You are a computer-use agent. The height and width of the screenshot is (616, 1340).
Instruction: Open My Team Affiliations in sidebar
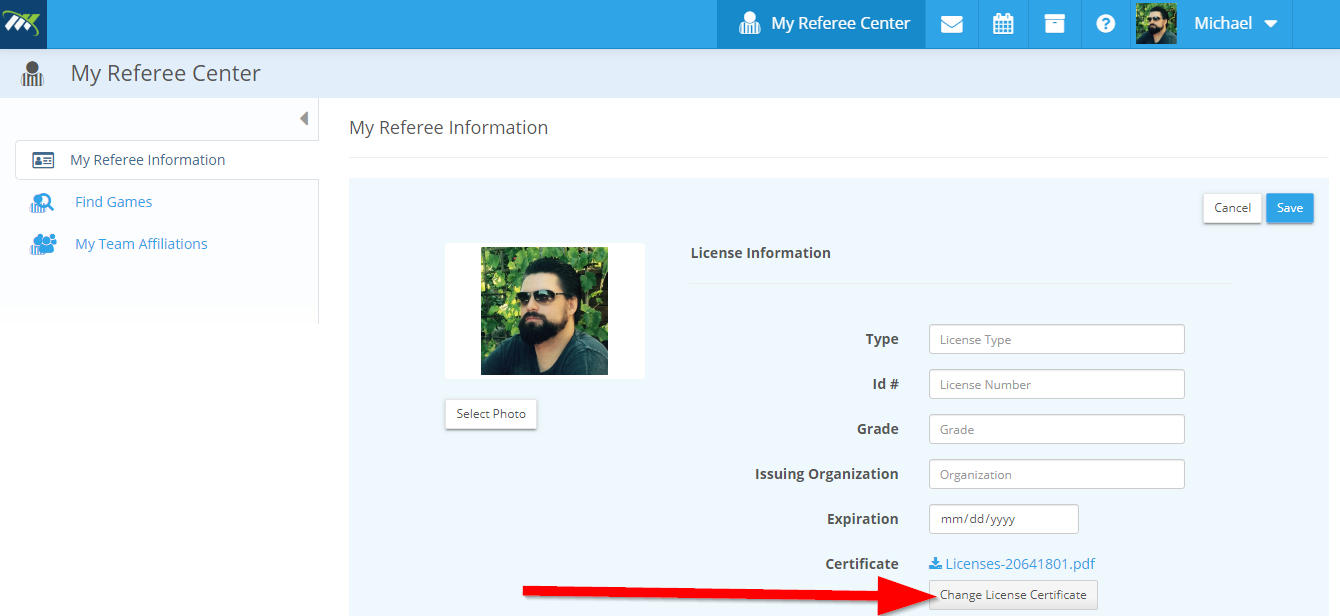pos(141,244)
